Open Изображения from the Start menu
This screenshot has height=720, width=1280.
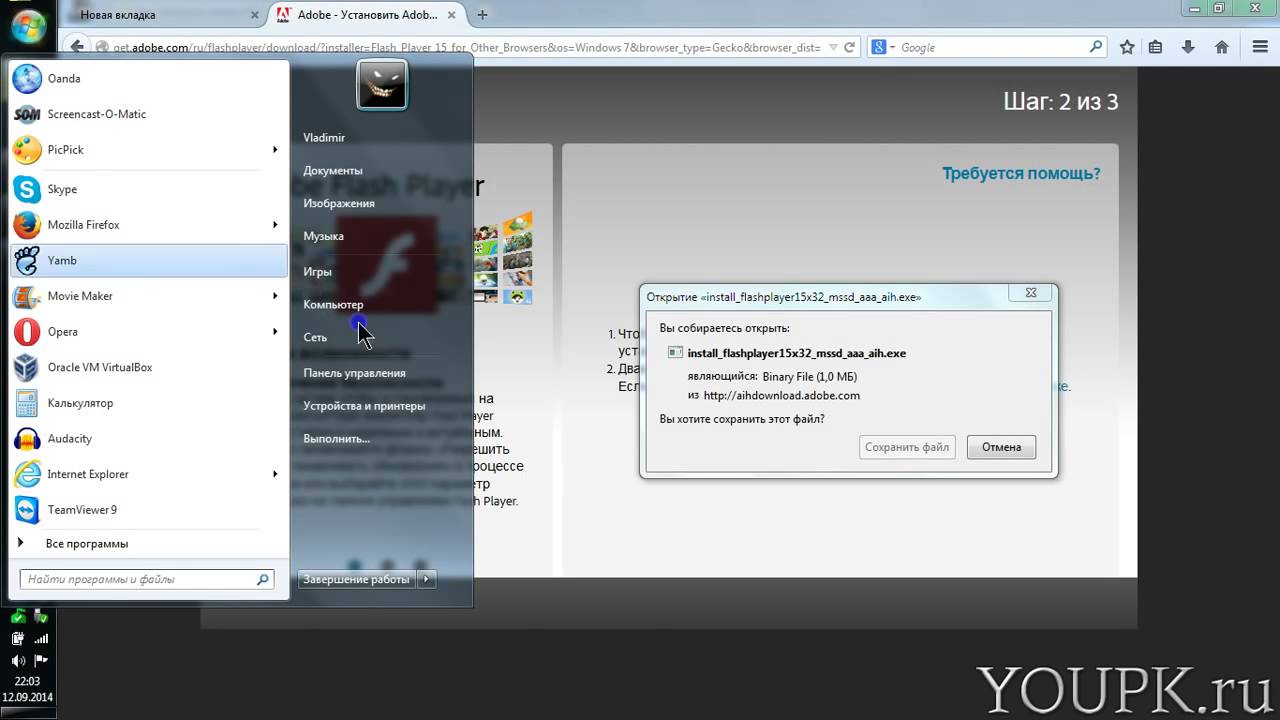(x=339, y=204)
